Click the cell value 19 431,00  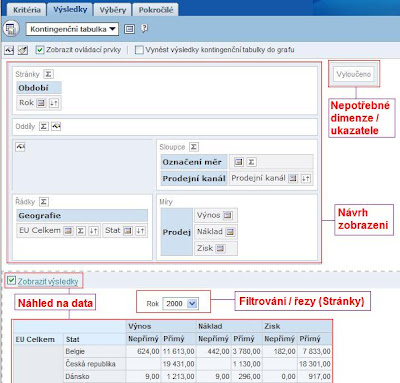pyautogui.click(x=179, y=364)
